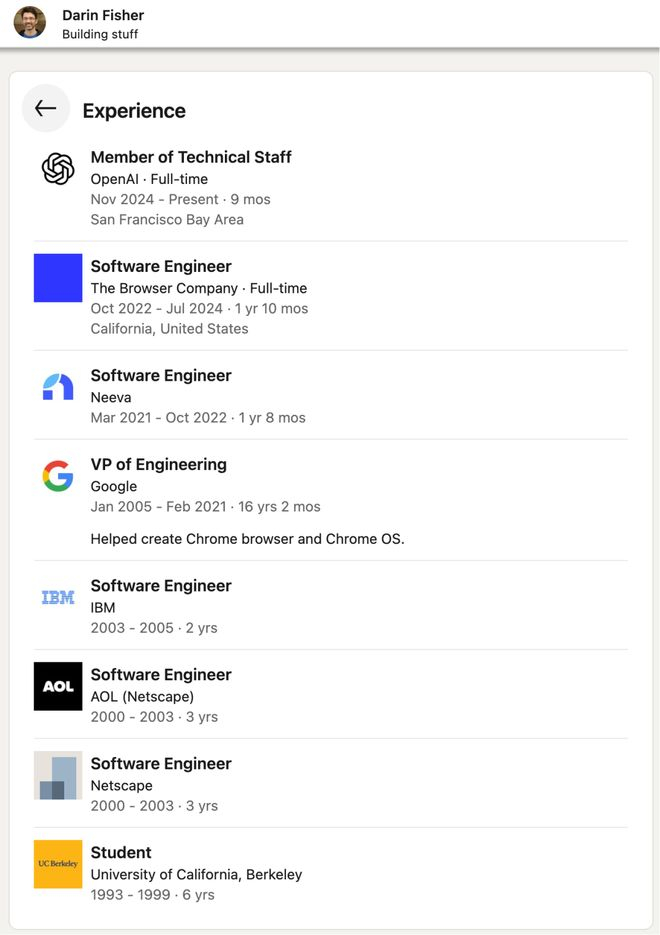Image resolution: width=660 pixels, height=935 pixels.
Task: Click the back arrow button
Action: (45, 109)
